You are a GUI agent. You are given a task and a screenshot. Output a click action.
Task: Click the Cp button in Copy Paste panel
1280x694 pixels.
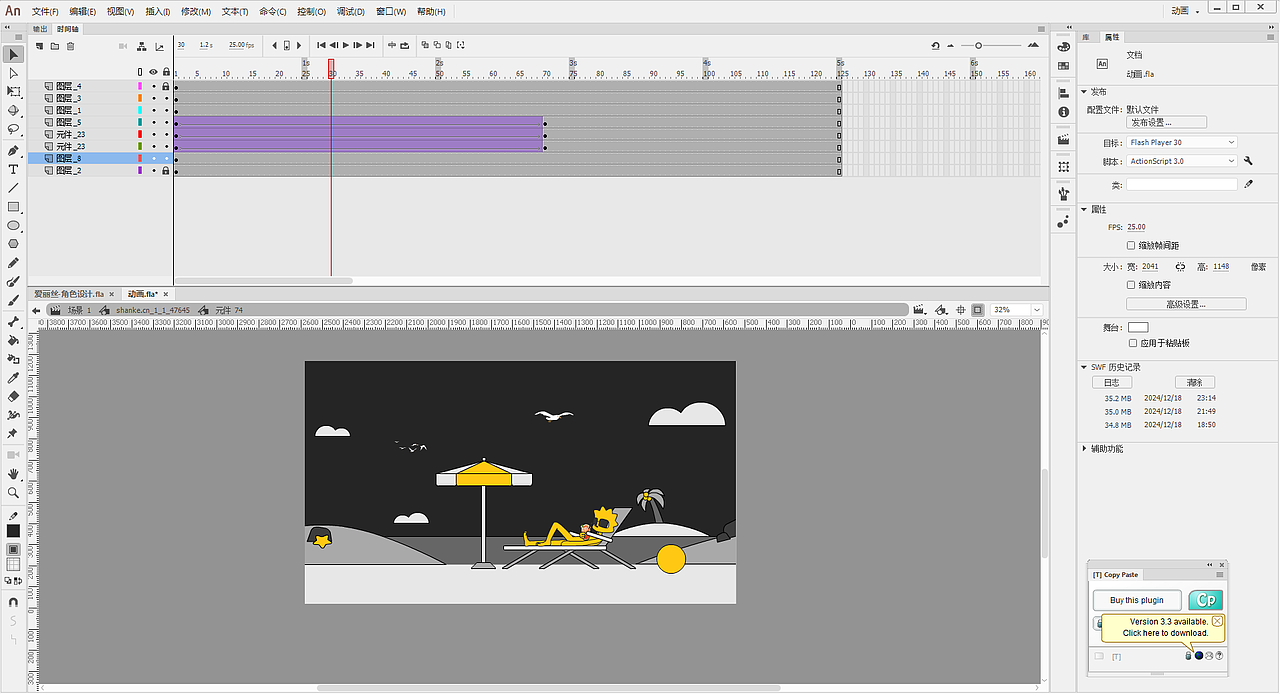(x=1206, y=600)
